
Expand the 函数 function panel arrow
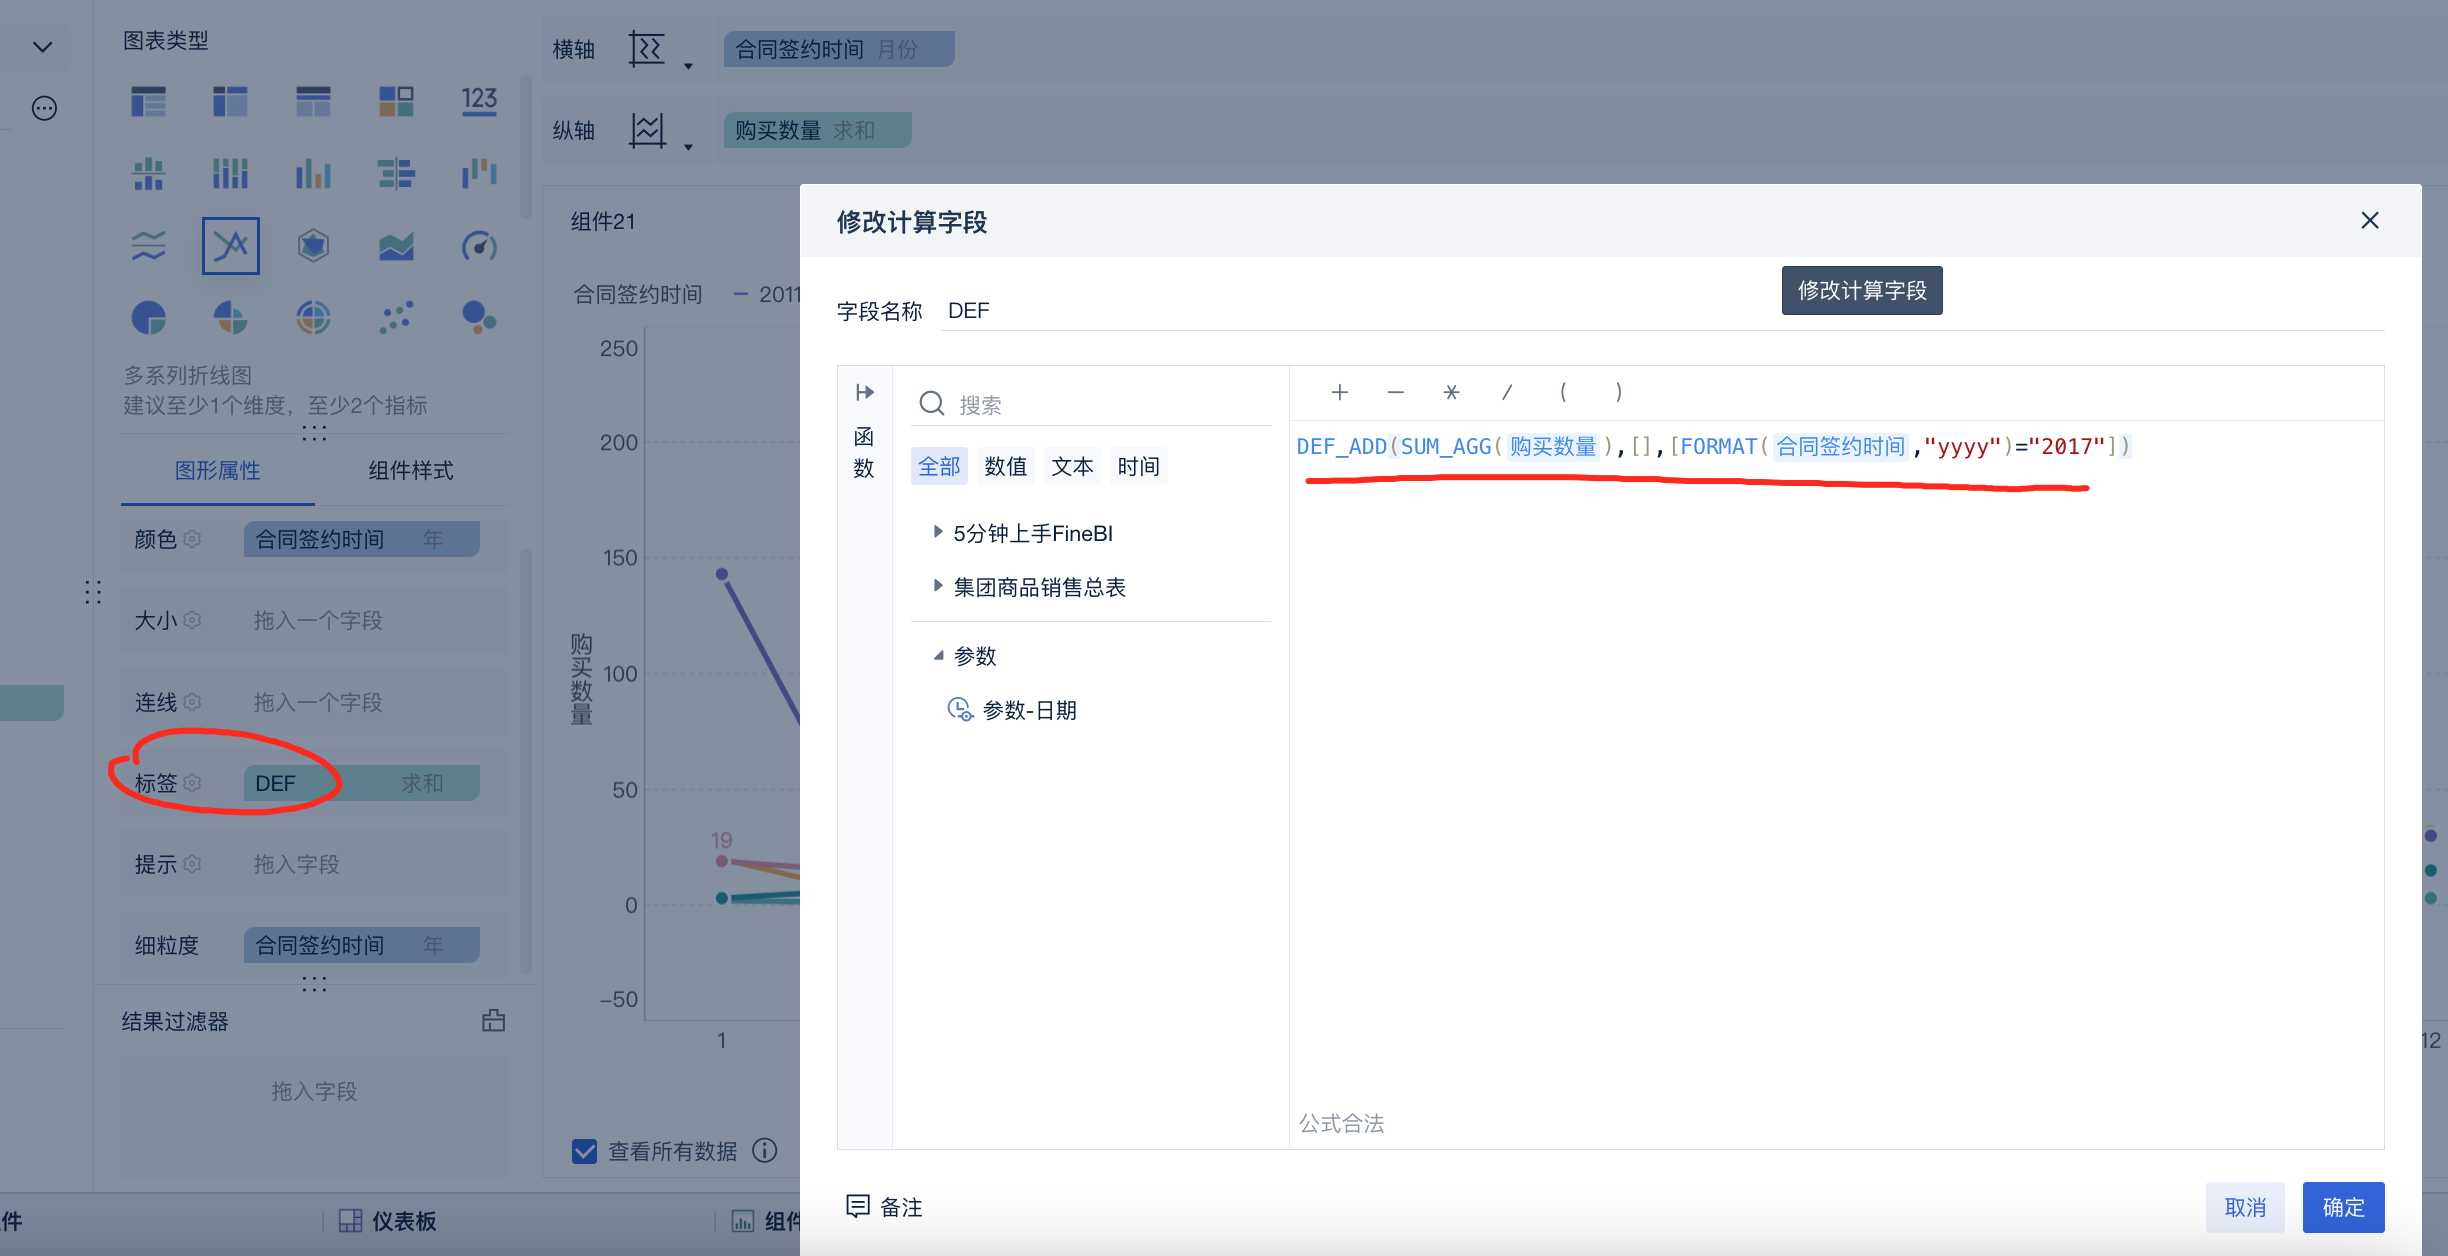point(865,392)
